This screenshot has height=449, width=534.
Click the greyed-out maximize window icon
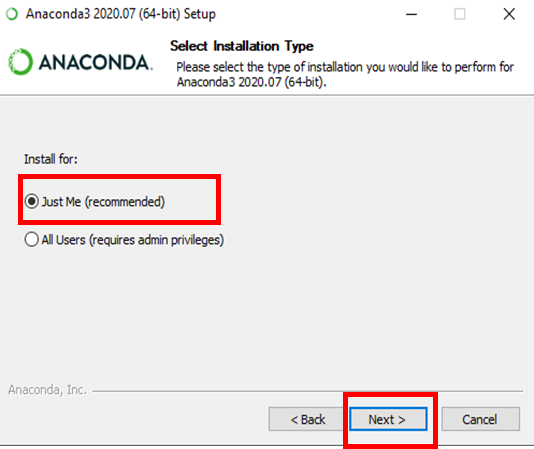click(460, 14)
